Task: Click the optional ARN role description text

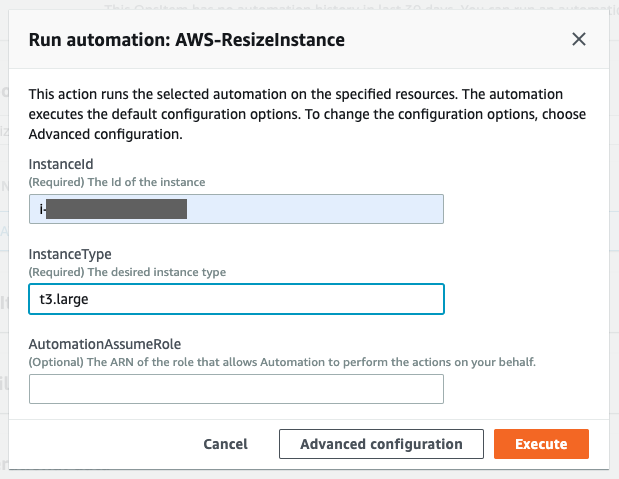Action: [282, 362]
